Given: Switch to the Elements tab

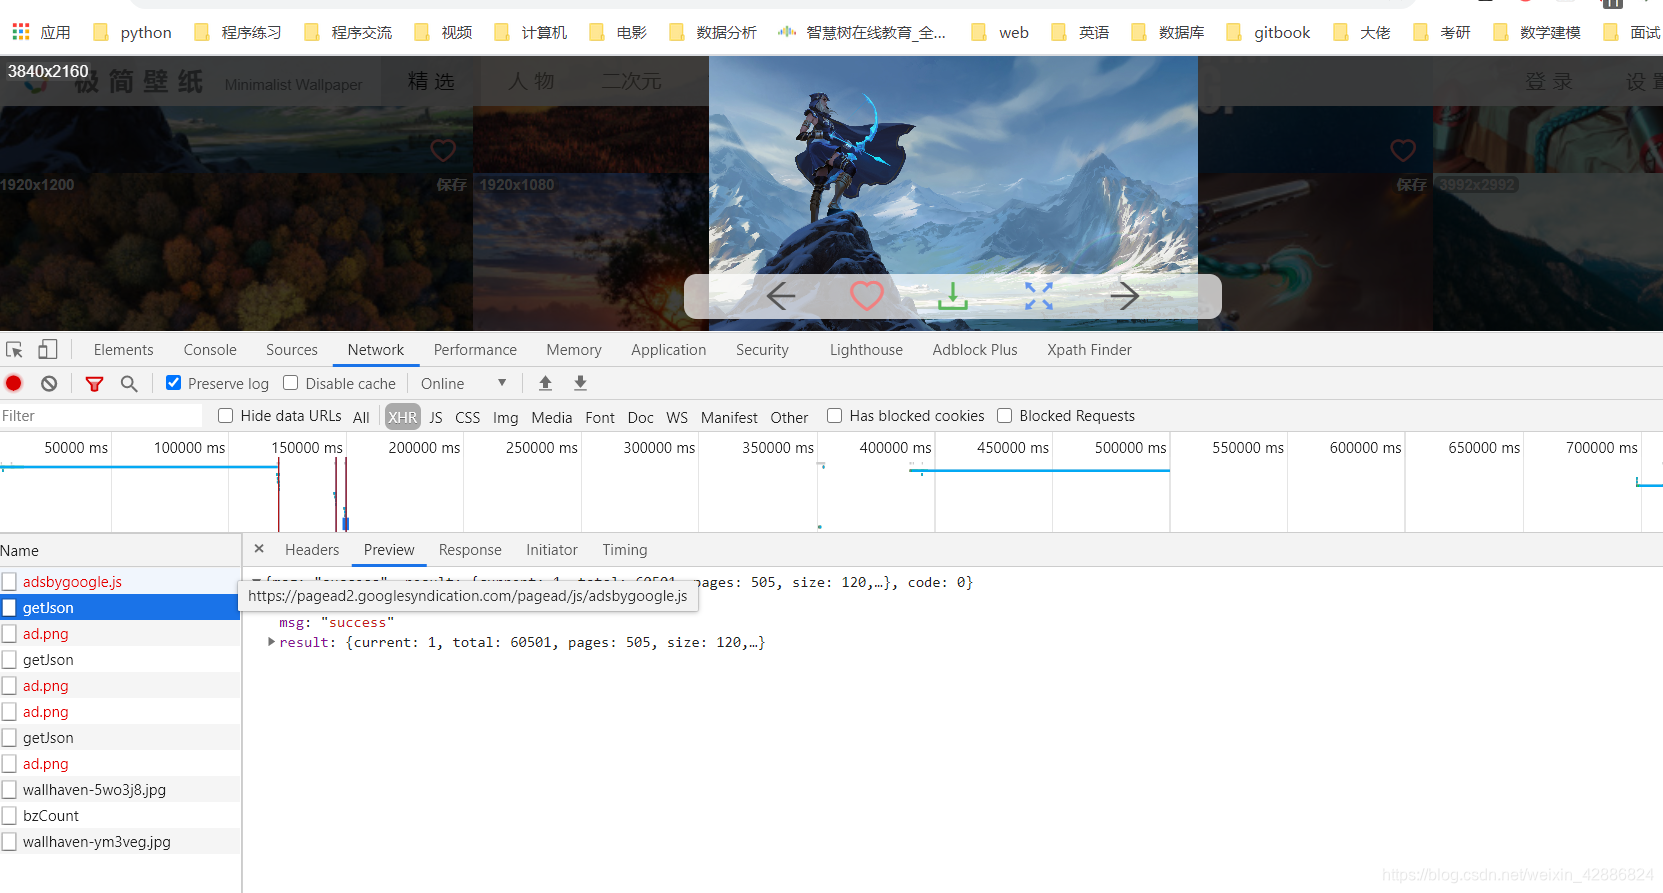Looking at the screenshot, I should click(124, 350).
